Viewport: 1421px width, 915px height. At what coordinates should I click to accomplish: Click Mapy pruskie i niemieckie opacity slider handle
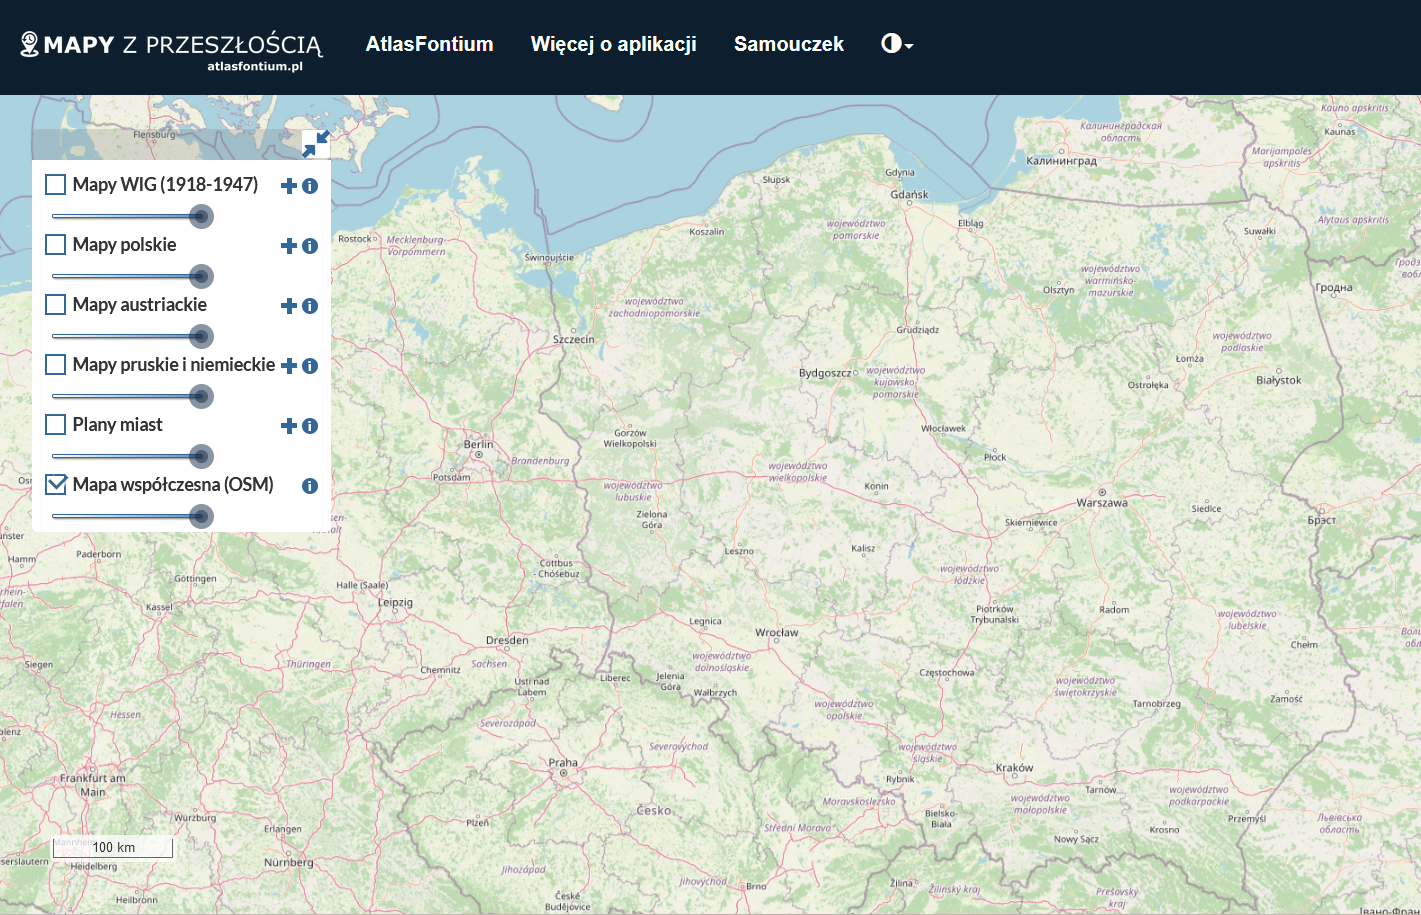pyautogui.click(x=201, y=396)
